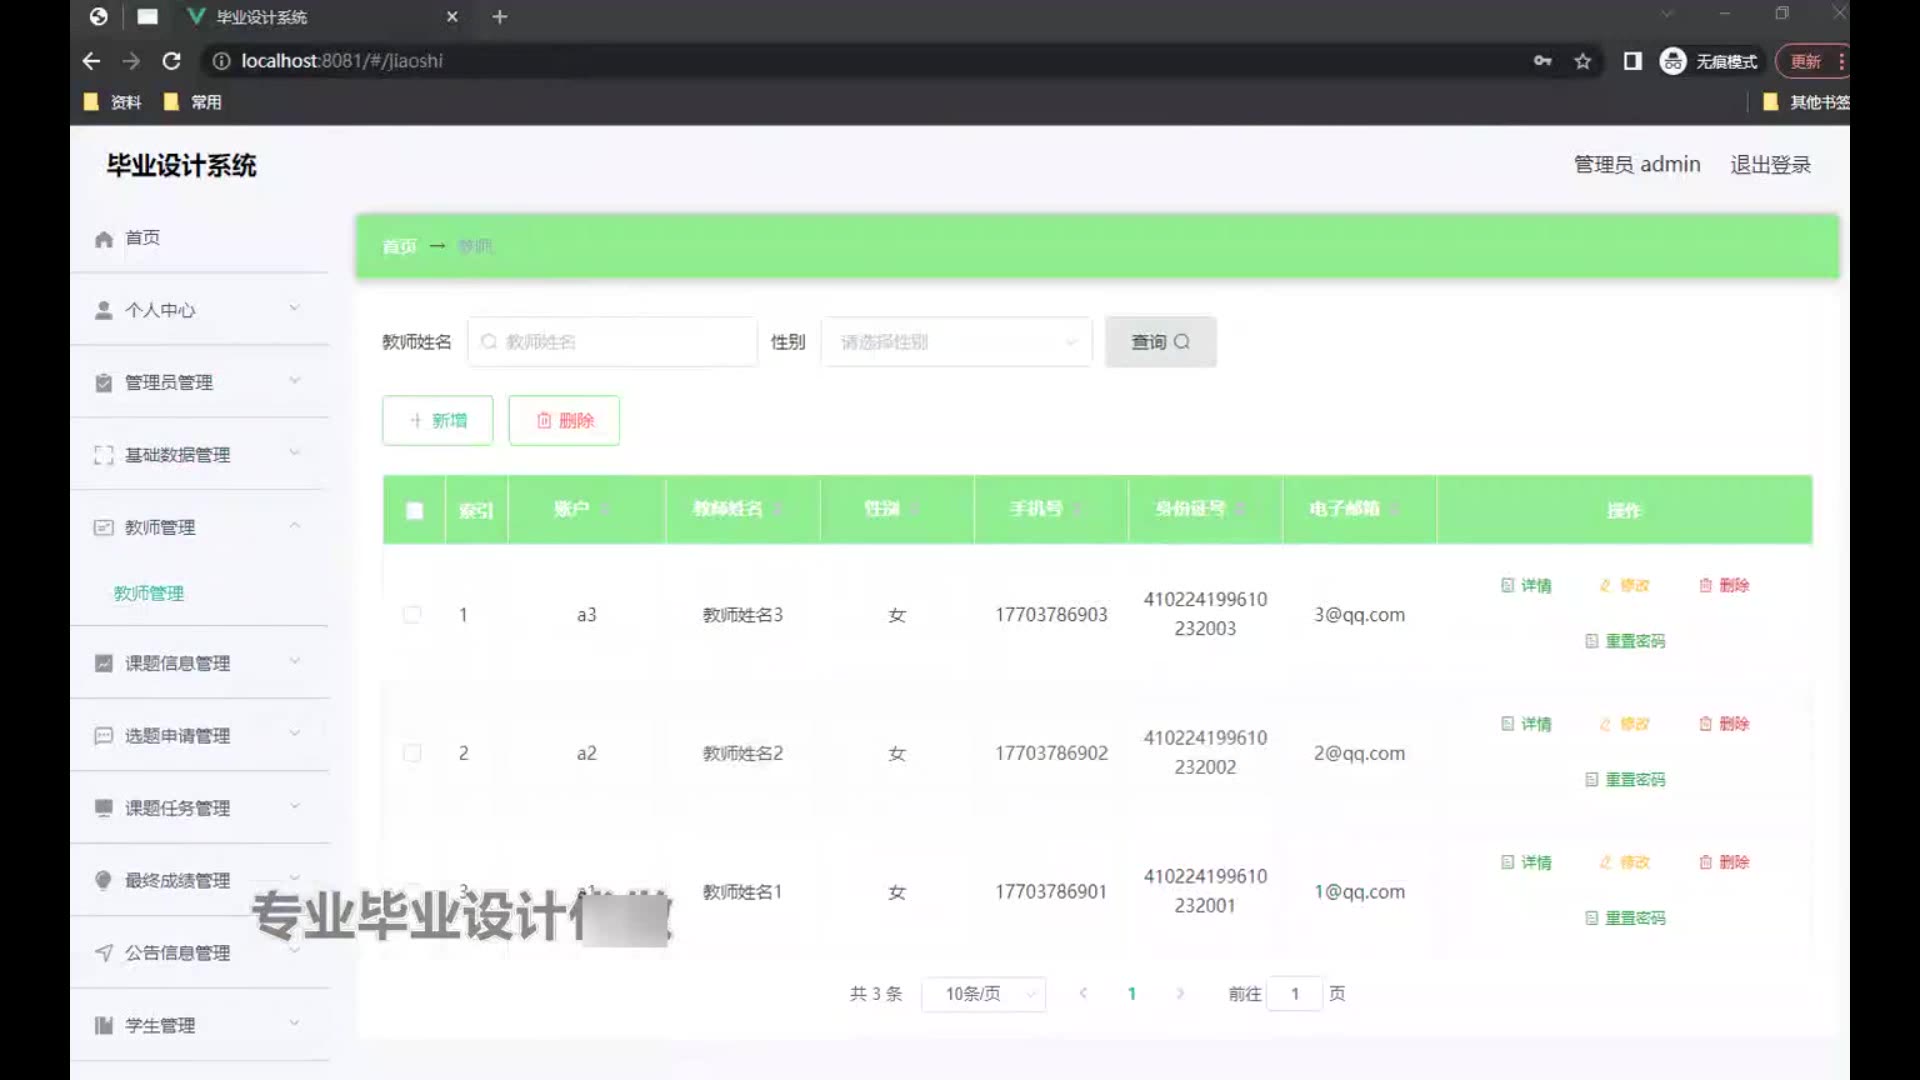
Task: Expand 学生管理 menu chevron
Action: [294, 1023]
